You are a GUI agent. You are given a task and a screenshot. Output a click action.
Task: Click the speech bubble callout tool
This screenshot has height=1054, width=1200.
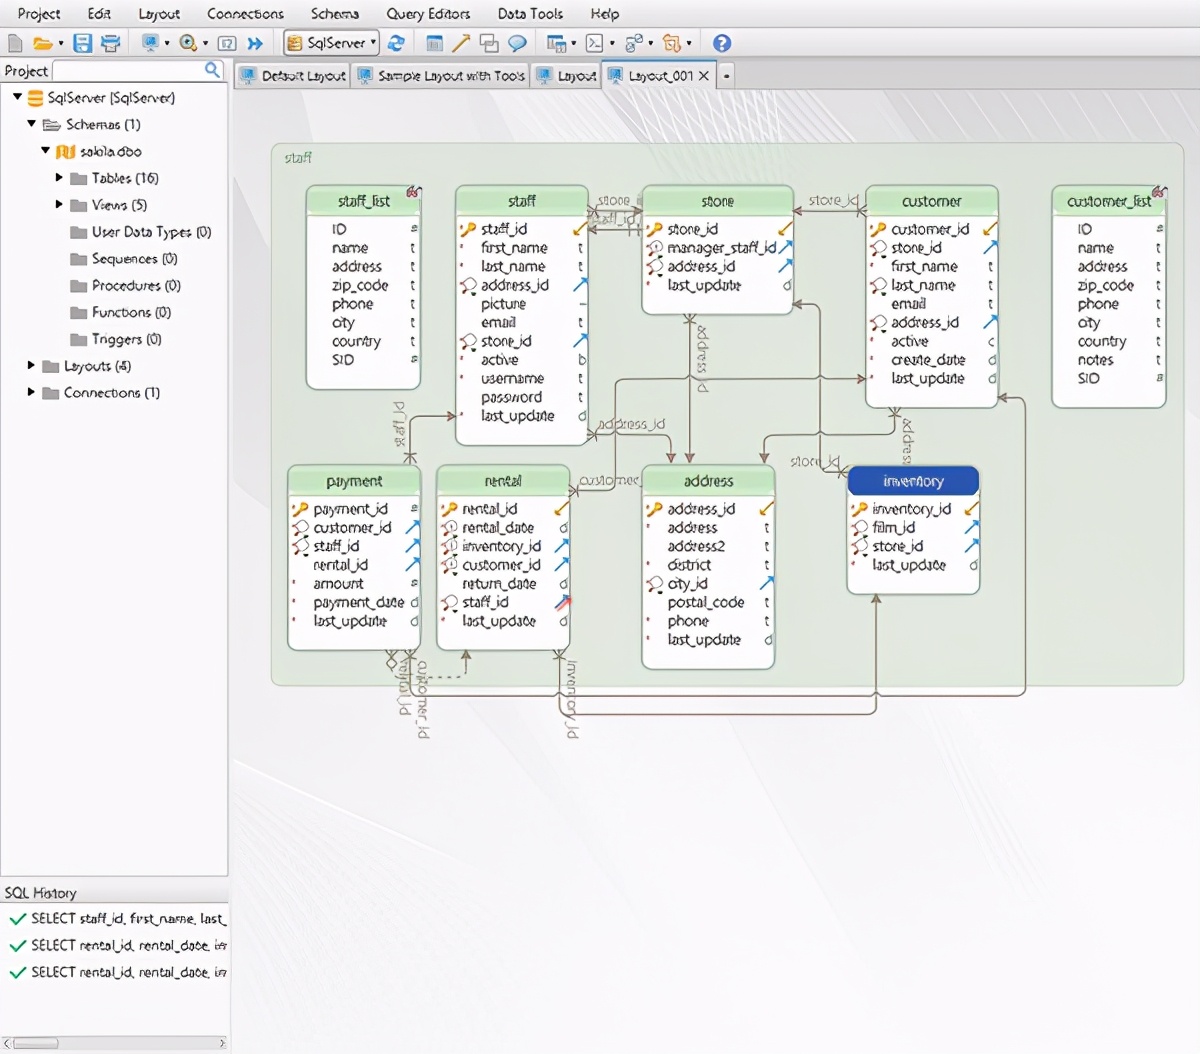click(x=517, y=43)
